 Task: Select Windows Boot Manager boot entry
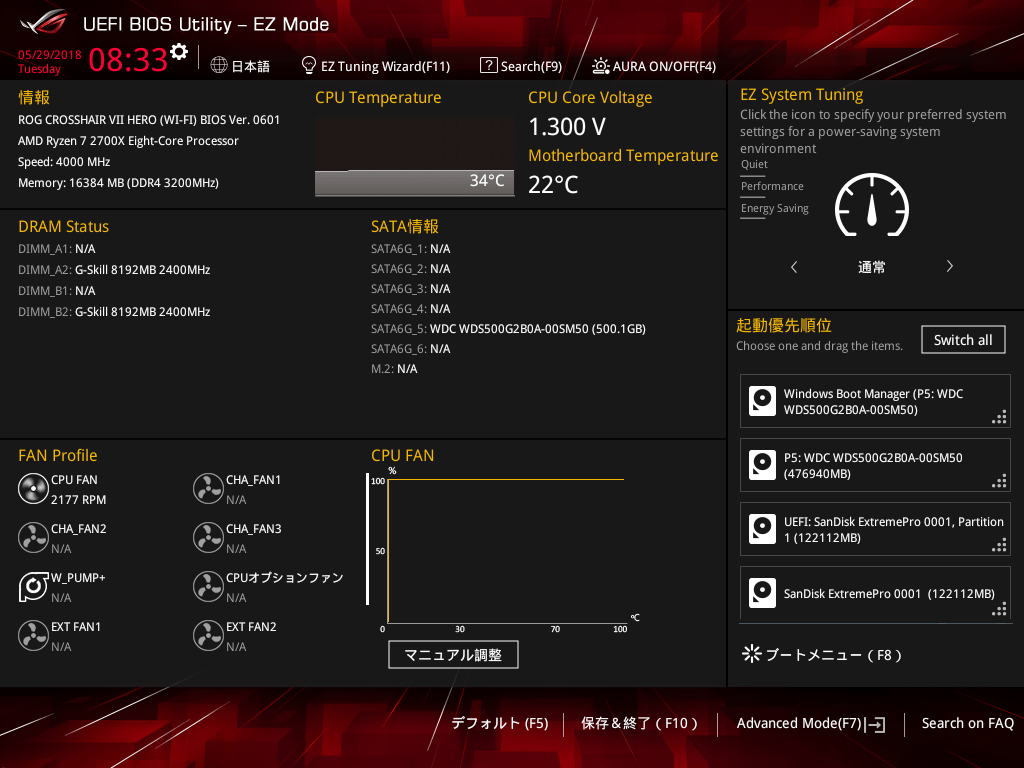click(x=875, y=401)
